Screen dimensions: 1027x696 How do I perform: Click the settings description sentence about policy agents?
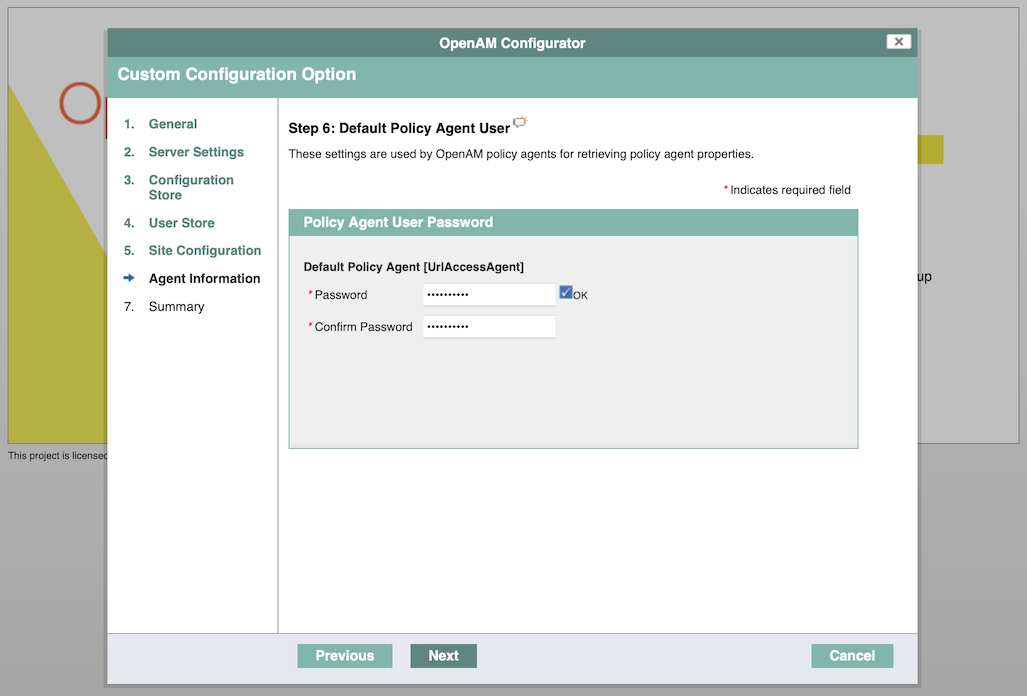521,155
